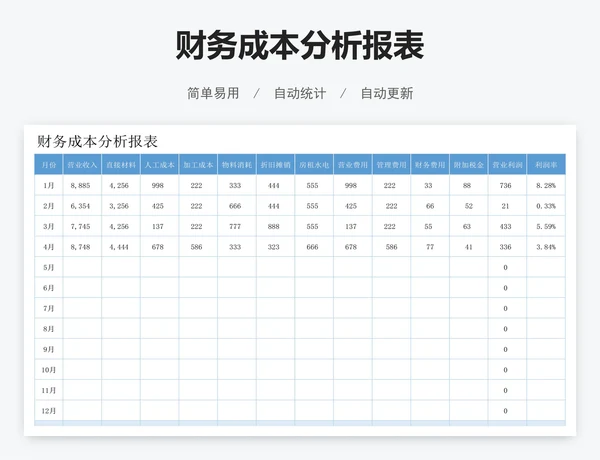Select the 1月 row label
600x460 pixels.
click(49, 186)
